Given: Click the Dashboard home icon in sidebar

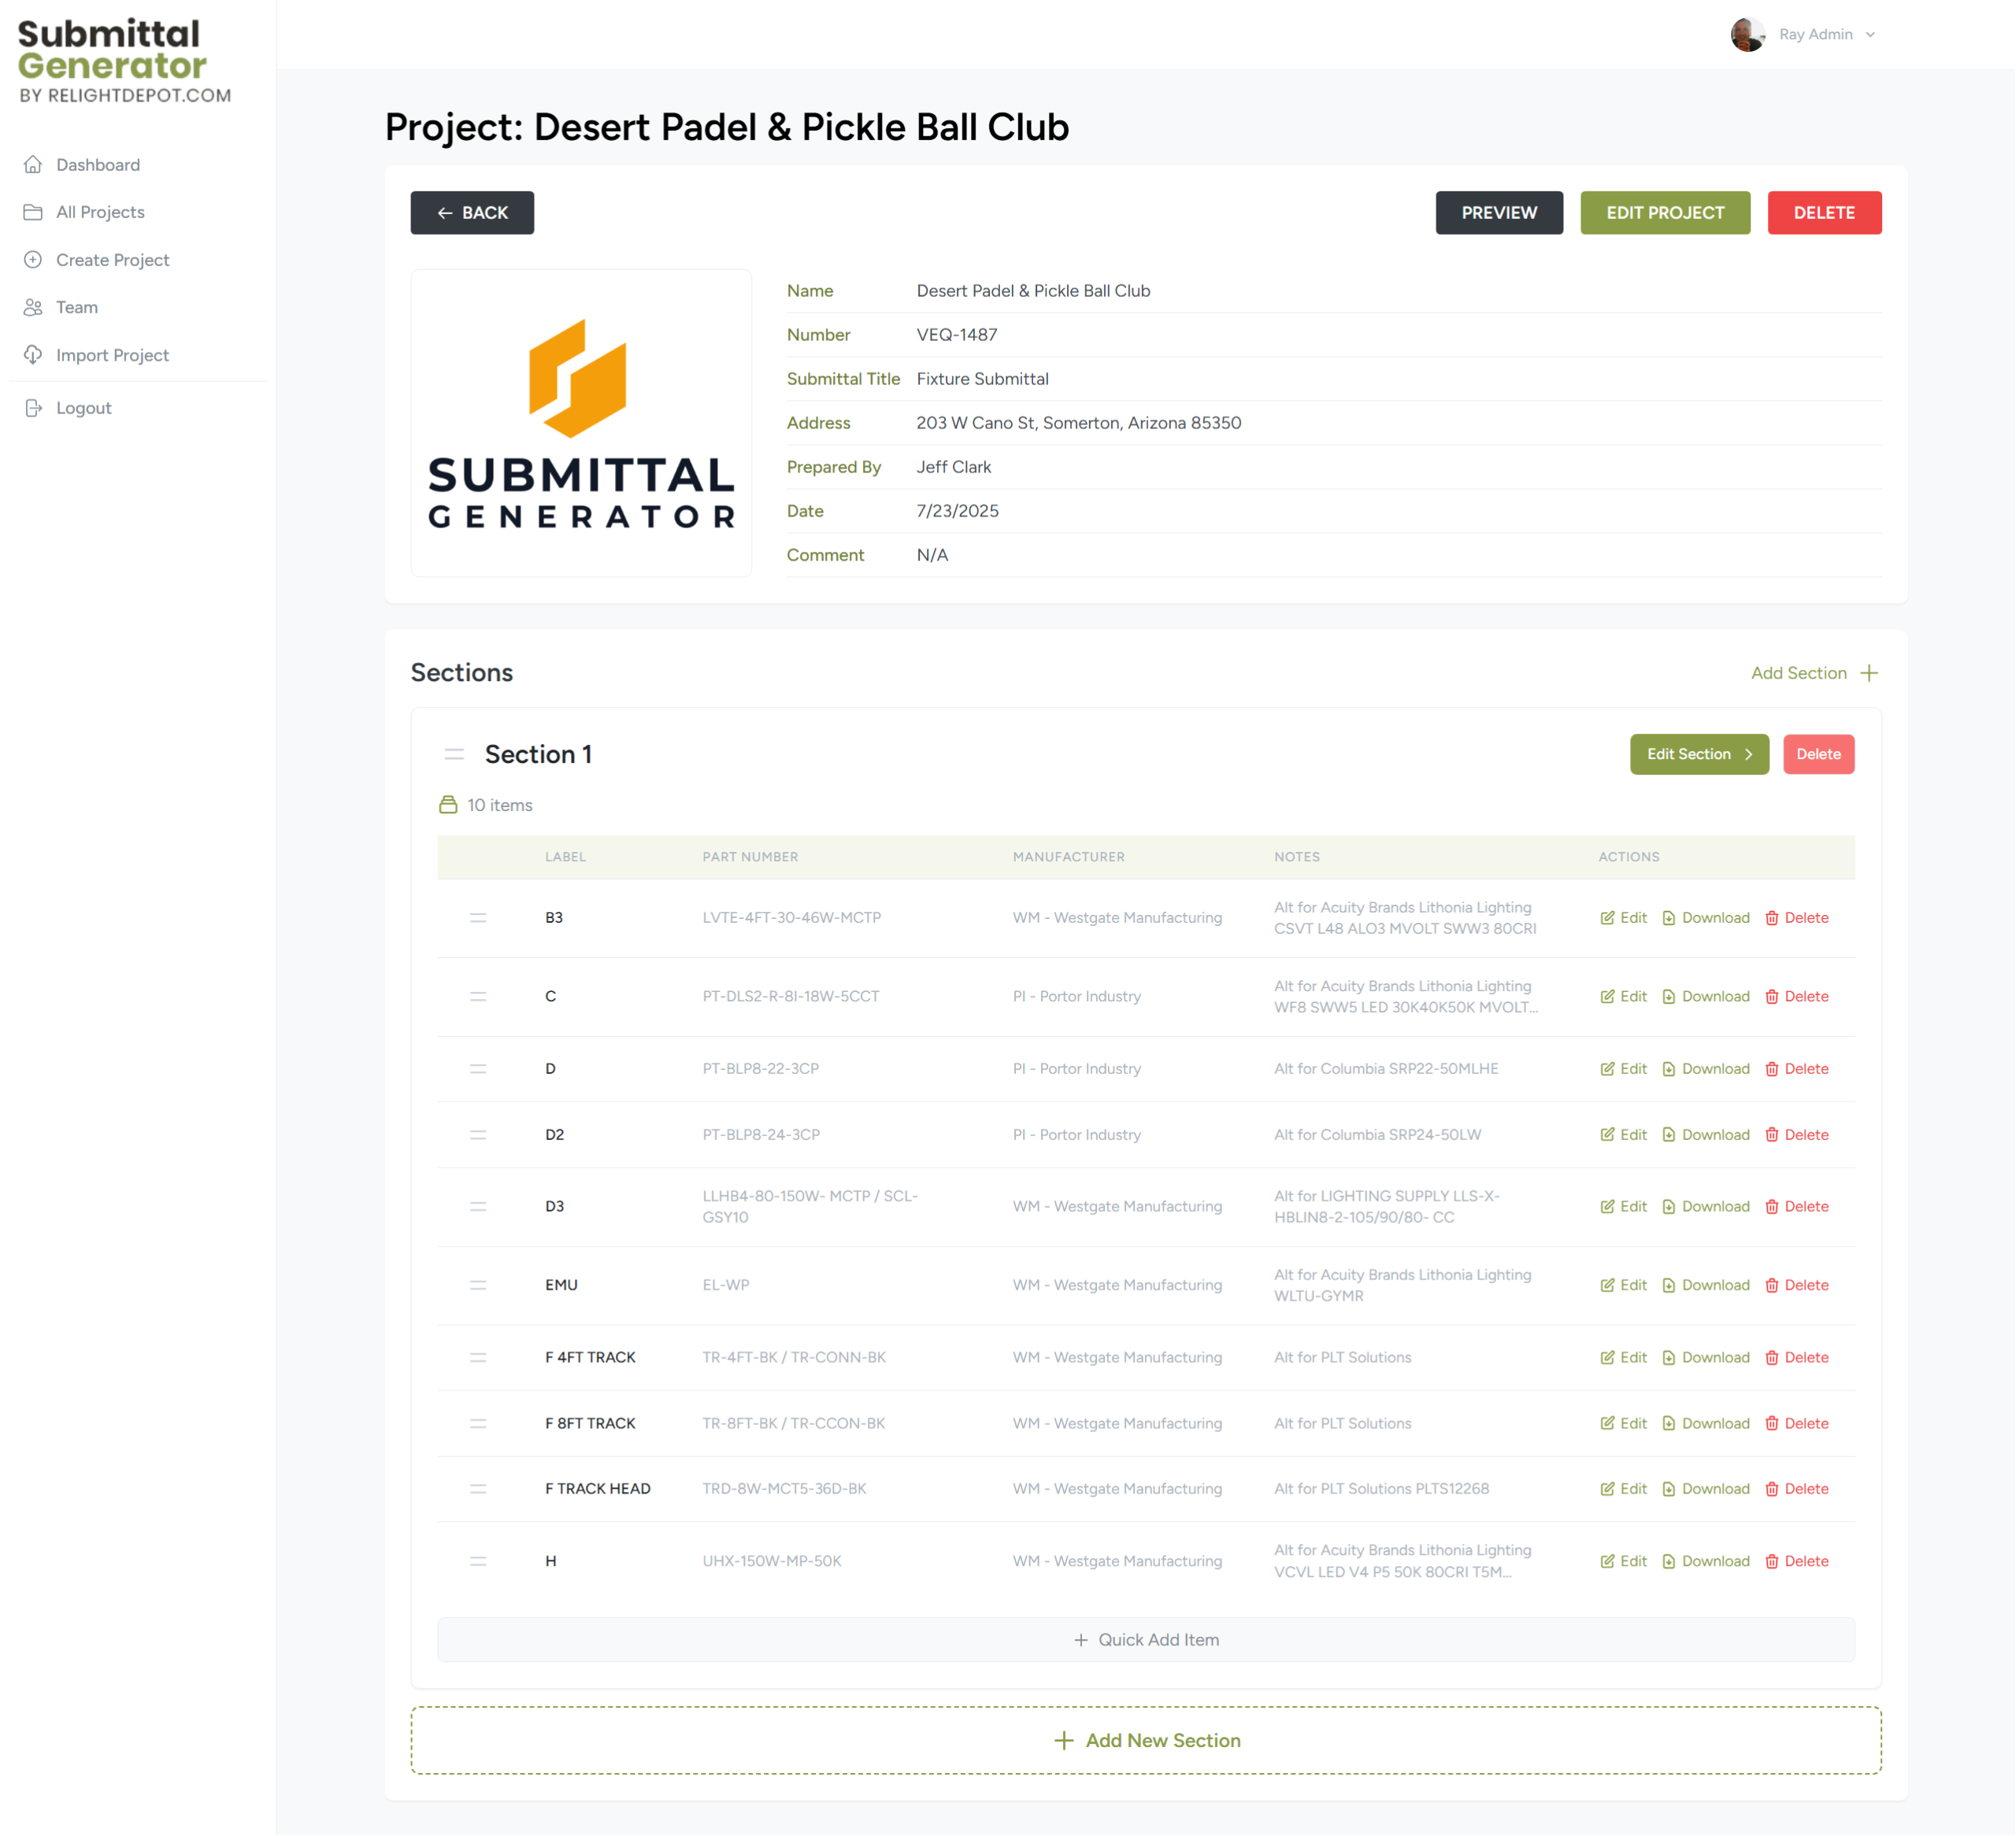Looking at the screenshot, I should click(x=33, y=164).
